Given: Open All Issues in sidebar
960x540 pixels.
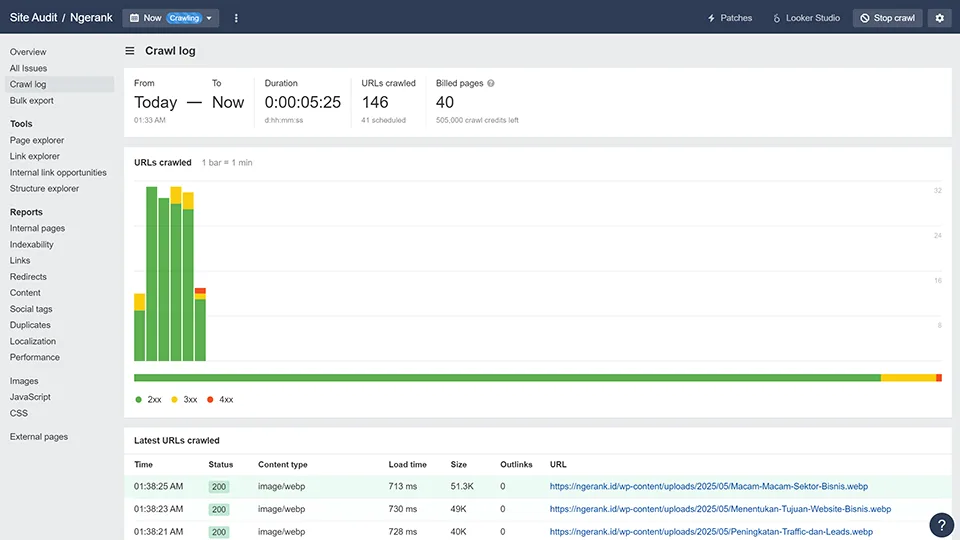Looking at the screenshot, I should 28,68.
